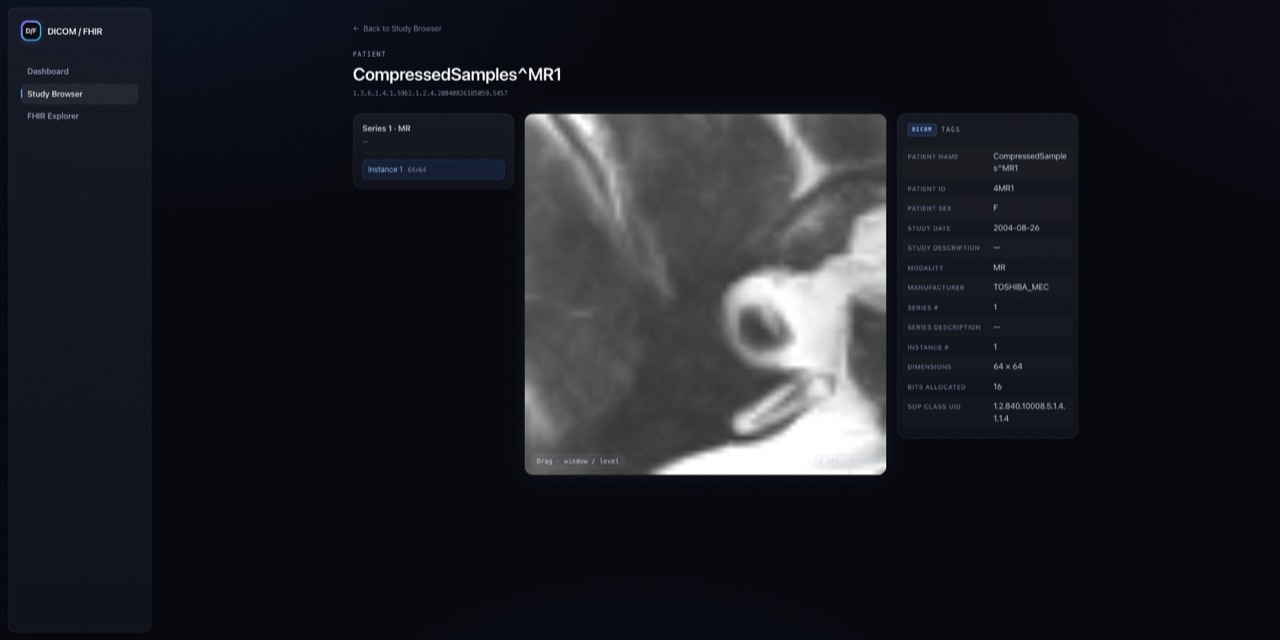Viewport: 1280px width, 640px height.
Task: Click Patient ID value 4MR1
Action: coord(1004,188)
